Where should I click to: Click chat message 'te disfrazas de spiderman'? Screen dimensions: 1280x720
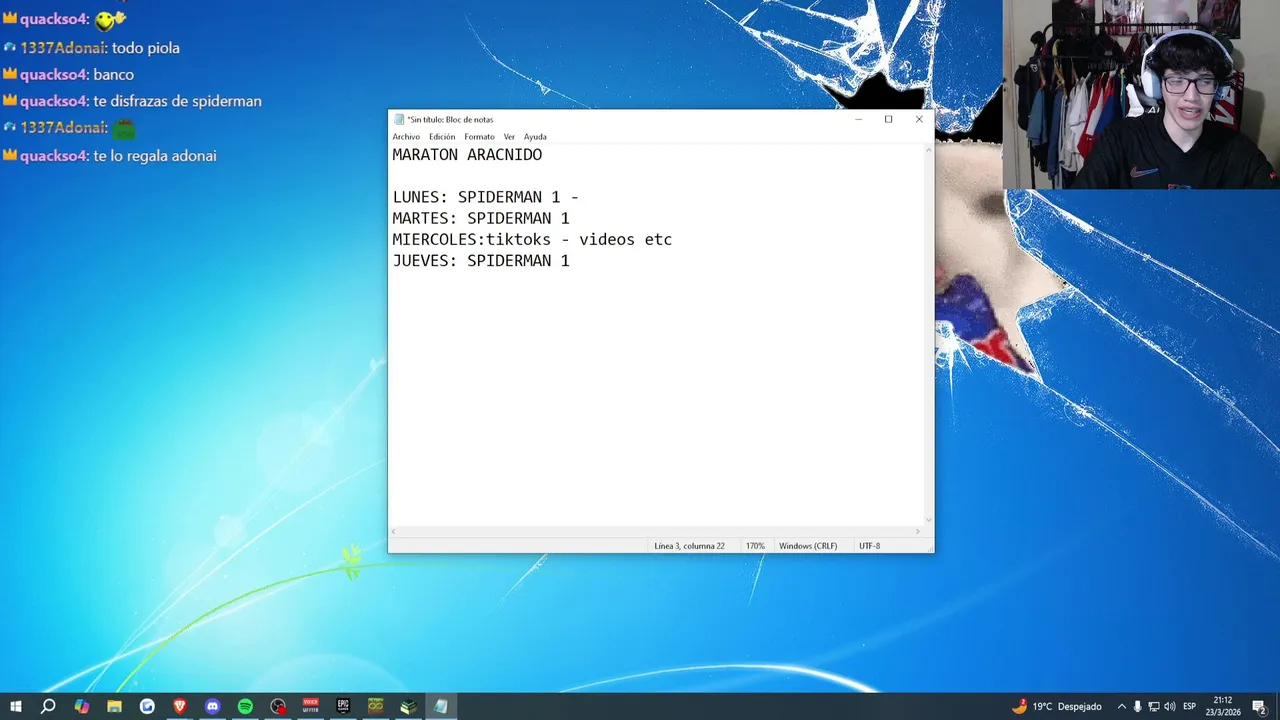[x=177, y=101]
